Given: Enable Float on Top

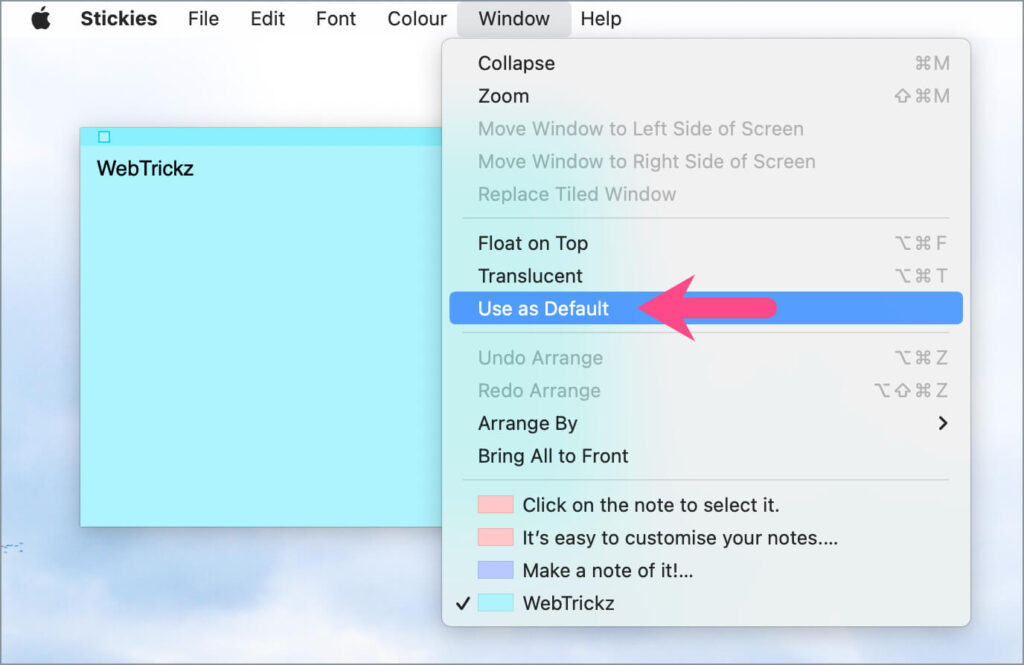Looking at the screenshot, I should point(533,243).
